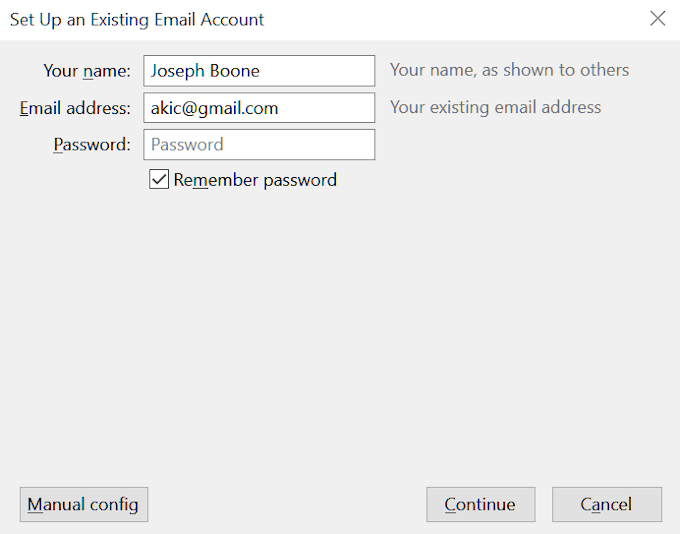Click the hint "Your existing email address"
The height and width of the screenshot is (534, 680).
pyautogui.click(x=495, y=107)
